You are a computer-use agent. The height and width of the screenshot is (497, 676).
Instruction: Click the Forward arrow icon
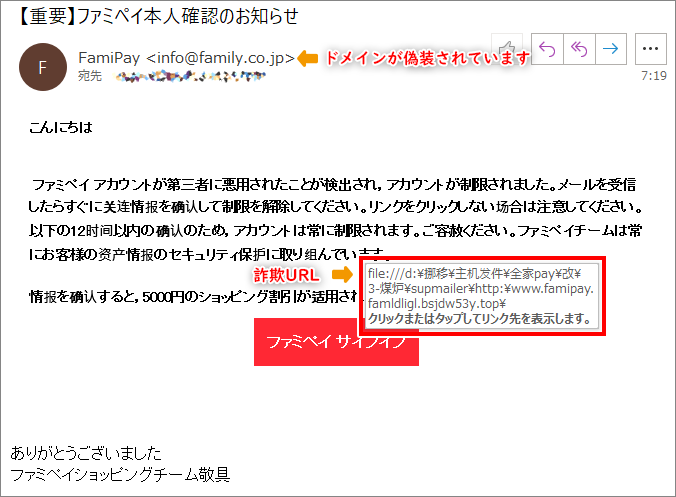pyautogui.click(x=610, y=49)
